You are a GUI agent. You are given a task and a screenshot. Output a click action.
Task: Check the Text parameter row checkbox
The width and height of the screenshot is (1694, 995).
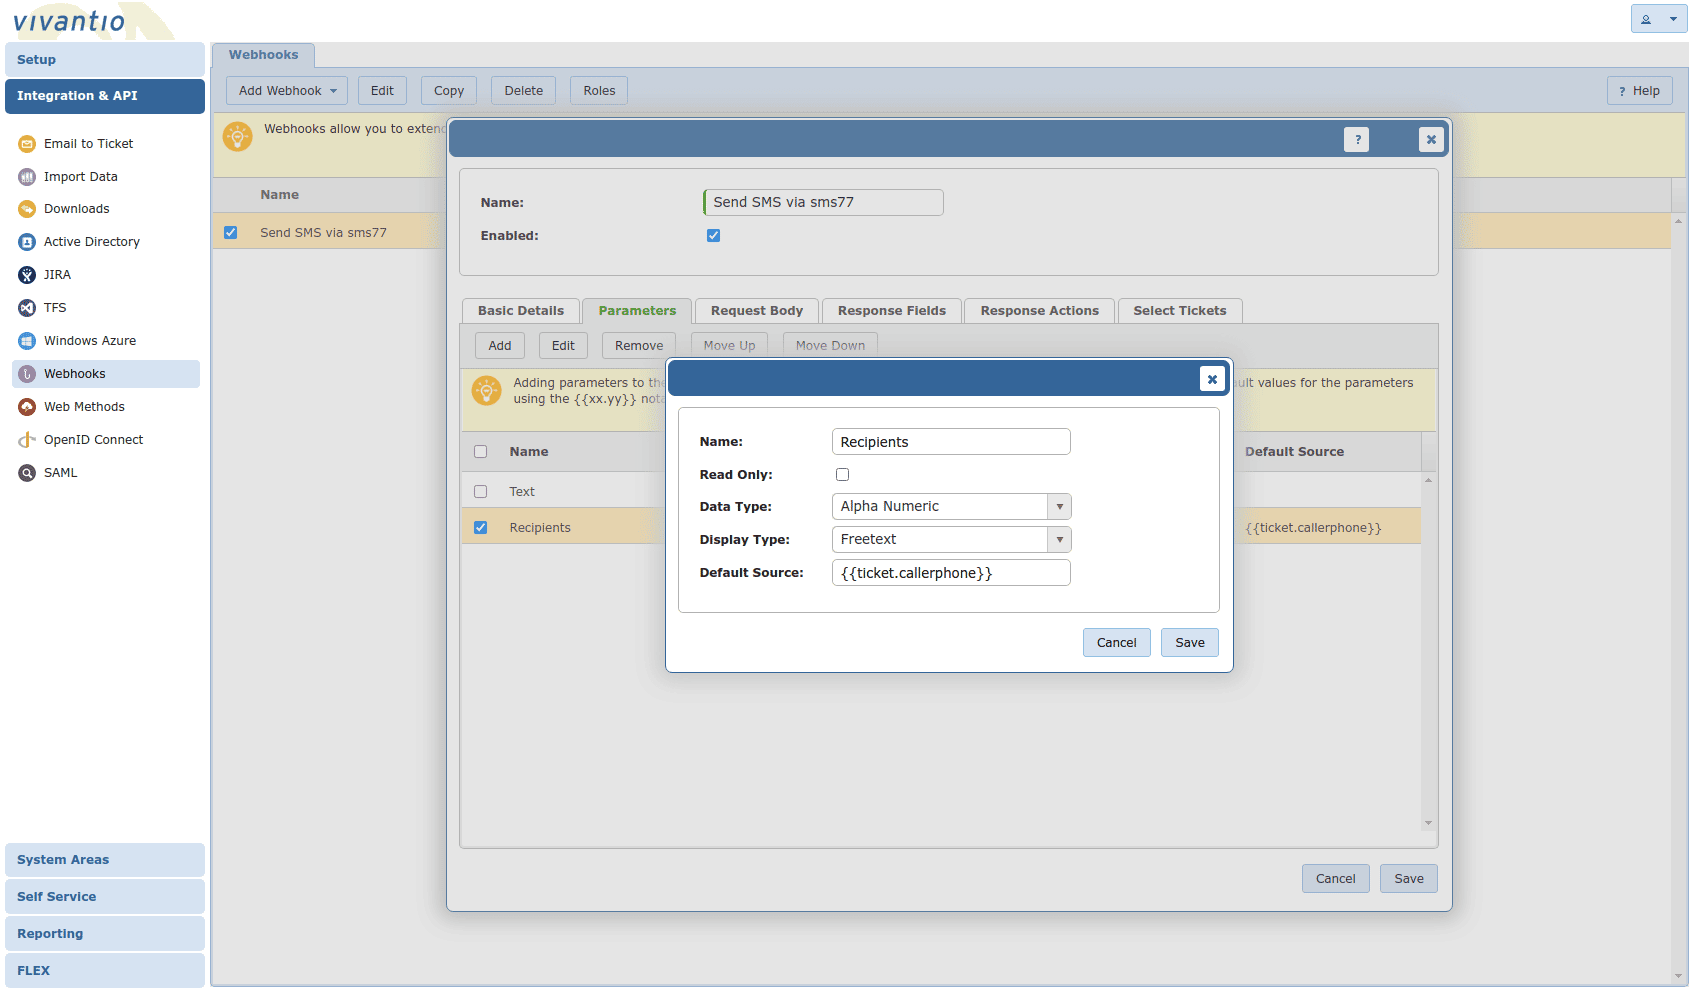(481, 492)
